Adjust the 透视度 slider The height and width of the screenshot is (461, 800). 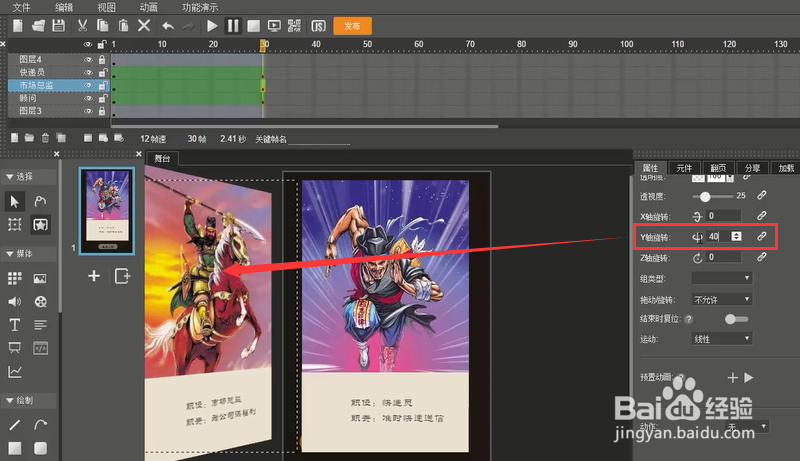pos(712,196)
